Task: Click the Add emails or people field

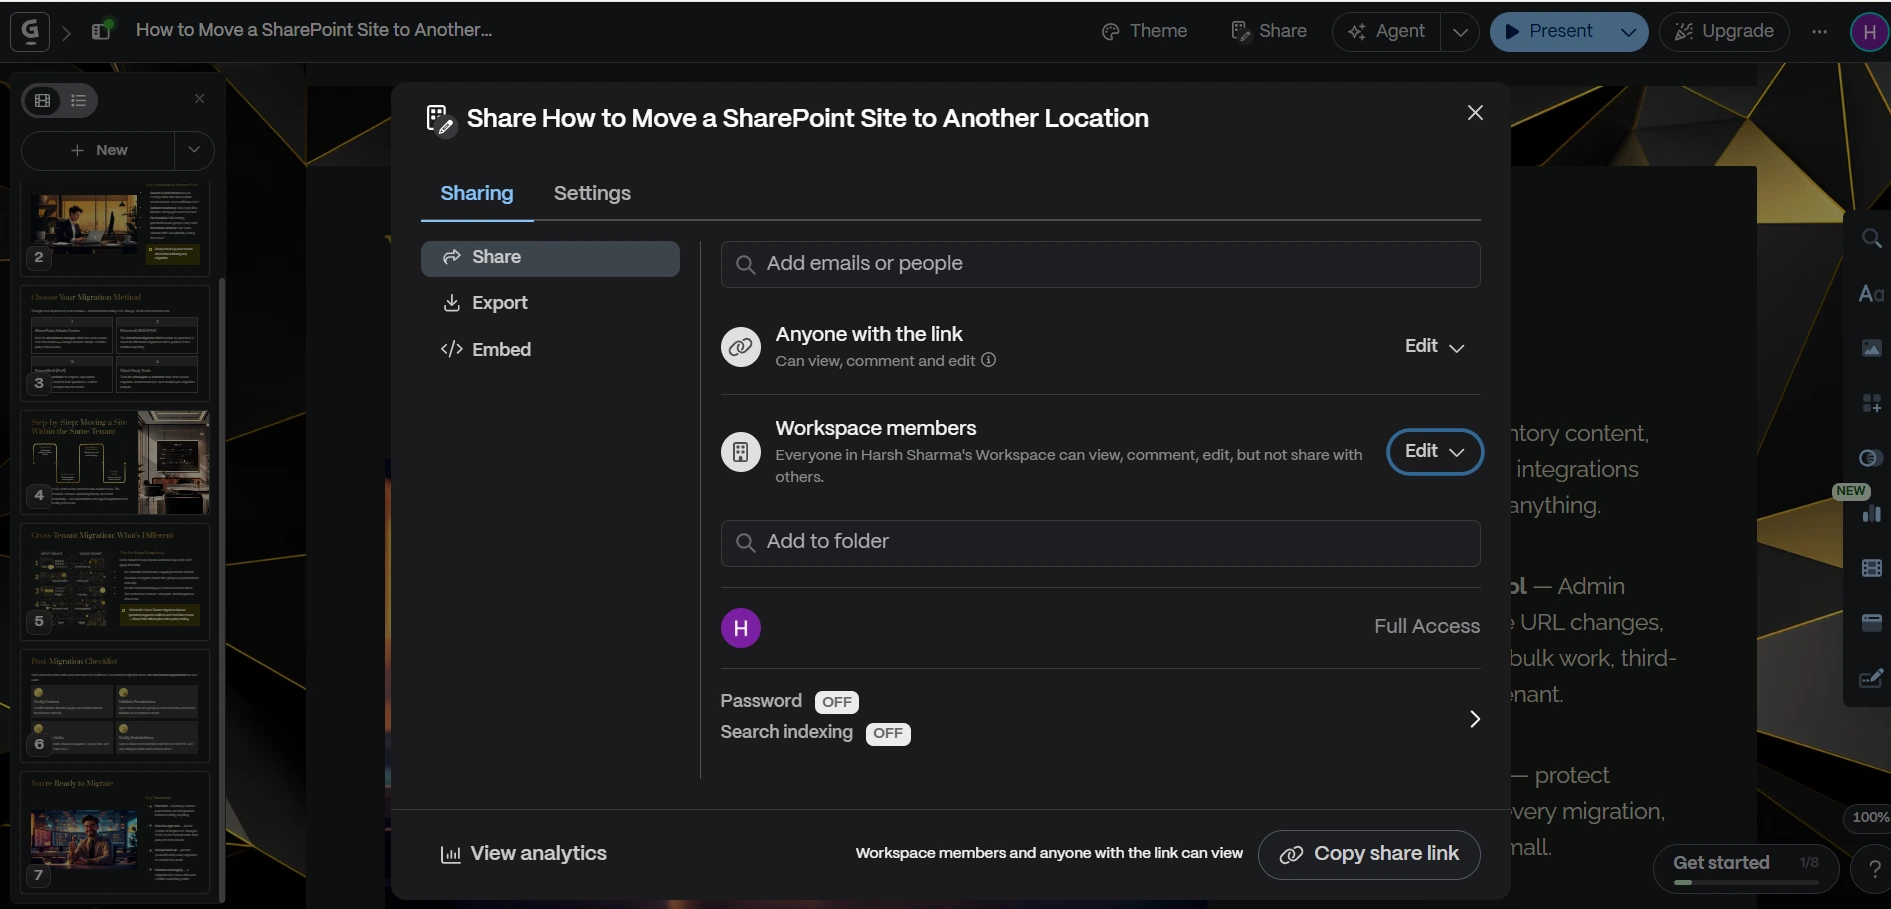Action: coord(1100,264)
